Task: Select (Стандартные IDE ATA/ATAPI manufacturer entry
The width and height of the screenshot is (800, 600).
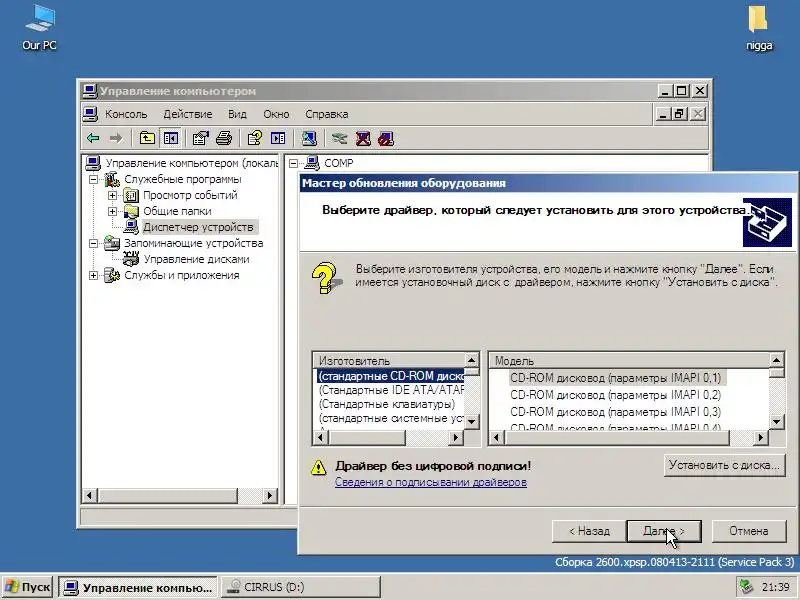Action: pos(390,390)
